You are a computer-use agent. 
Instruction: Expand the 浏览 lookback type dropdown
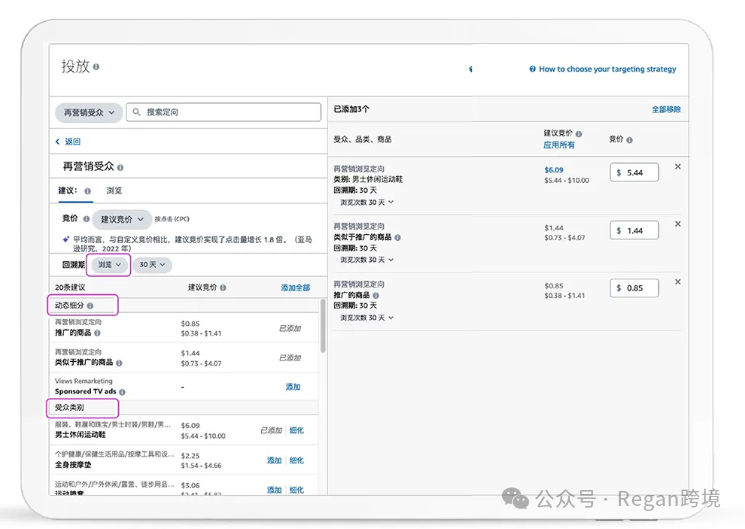(x=110, y=265)
